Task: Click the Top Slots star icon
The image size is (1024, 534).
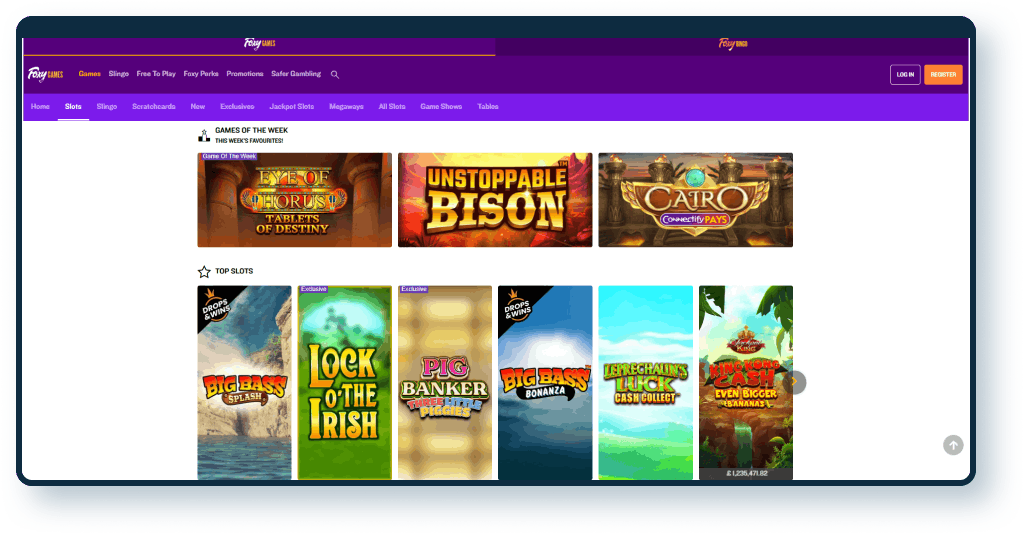Action: pyautogui.click(x=204, y=272)
